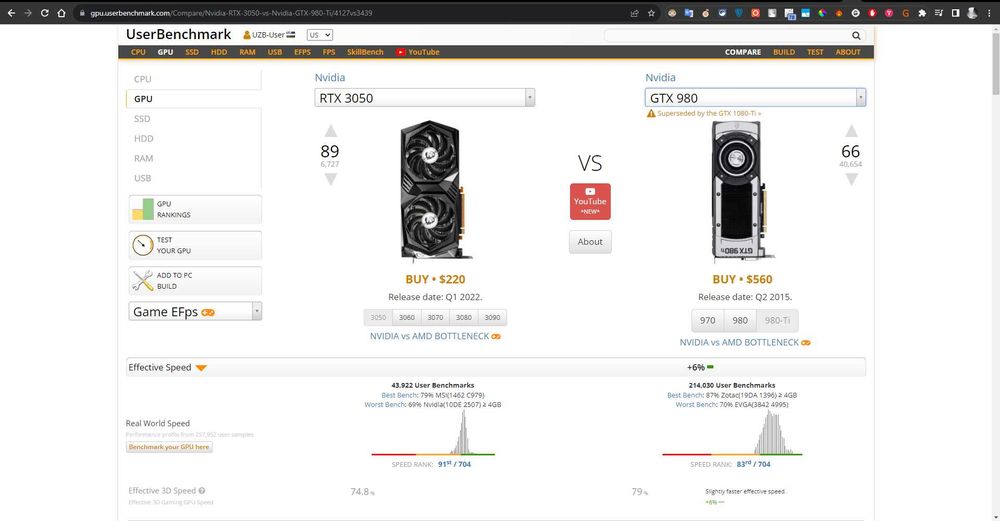Click GTX 980 speed rank 83rd / 704
Viewport: 1000px width, 521px height.
tap(753, 464)
